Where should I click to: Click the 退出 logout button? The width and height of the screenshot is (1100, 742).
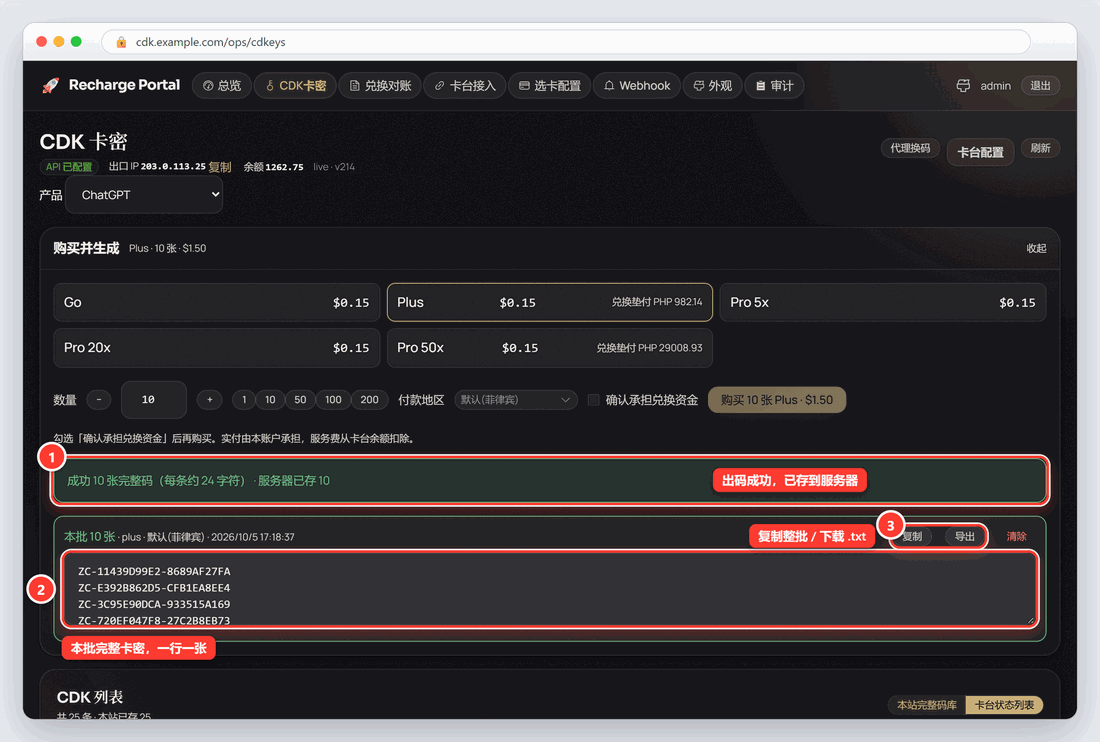(x=1040, y=86)
